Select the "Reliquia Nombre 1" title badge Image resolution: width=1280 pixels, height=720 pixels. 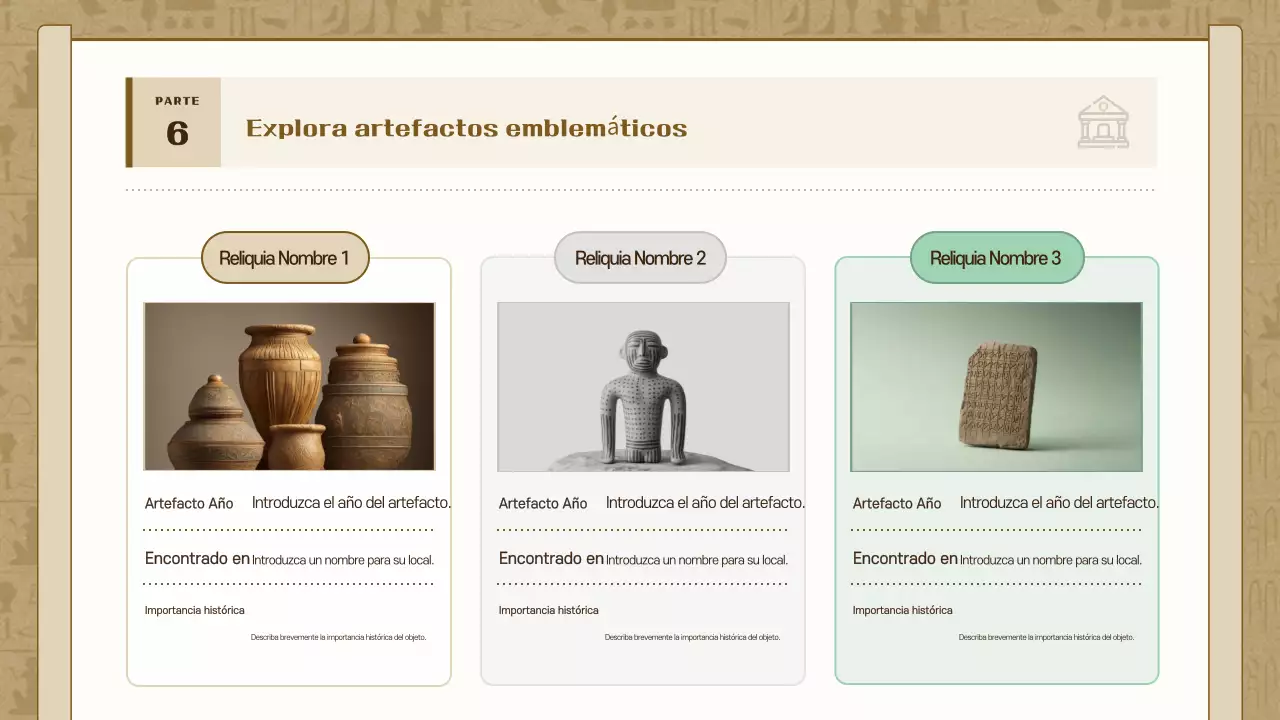point(284,257)
